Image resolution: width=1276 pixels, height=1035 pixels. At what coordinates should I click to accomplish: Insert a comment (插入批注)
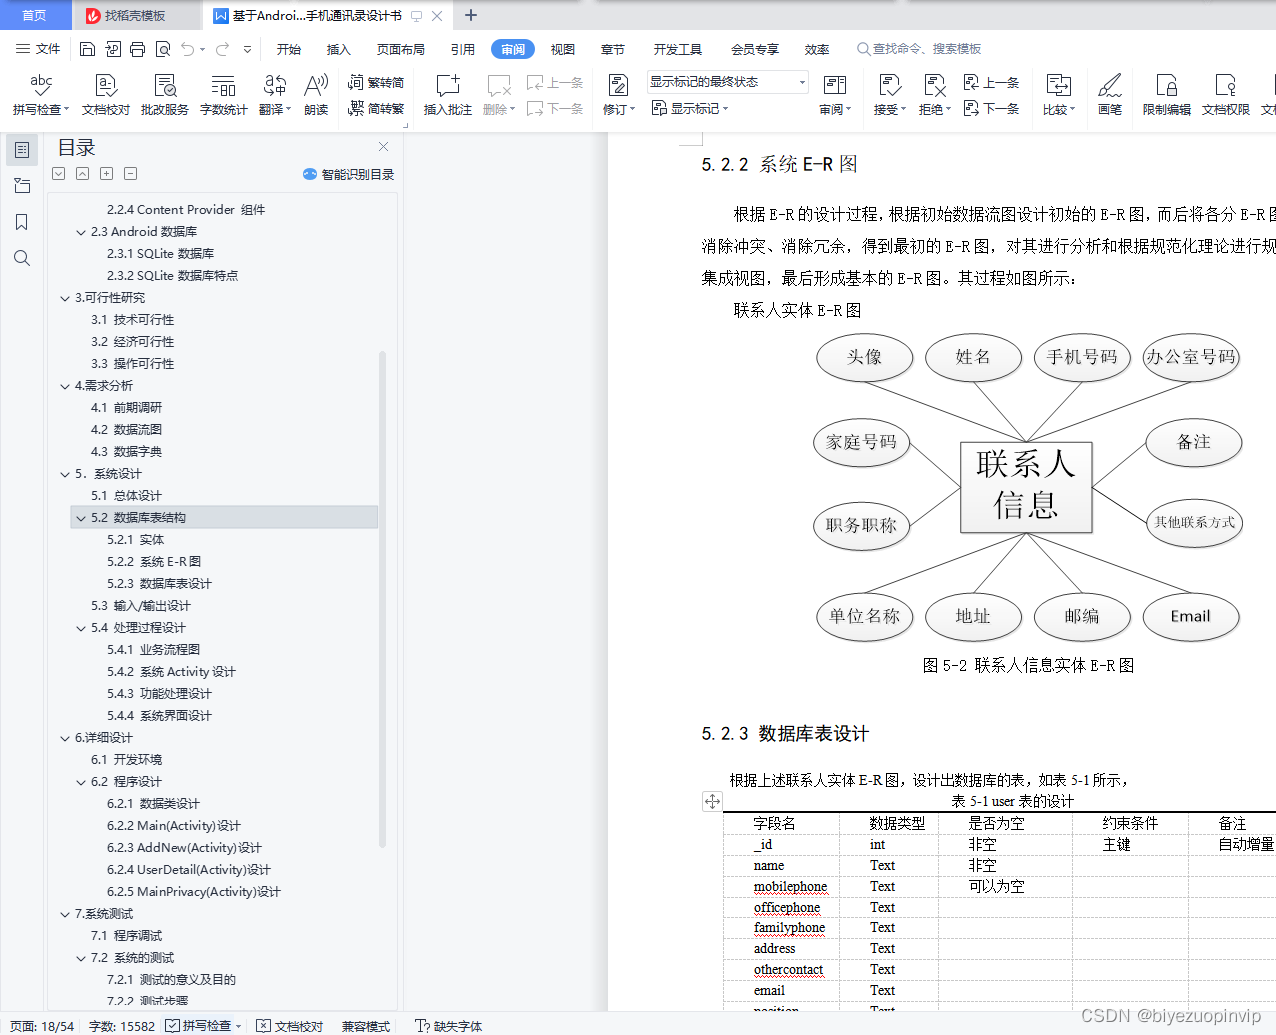pos(447,94)
